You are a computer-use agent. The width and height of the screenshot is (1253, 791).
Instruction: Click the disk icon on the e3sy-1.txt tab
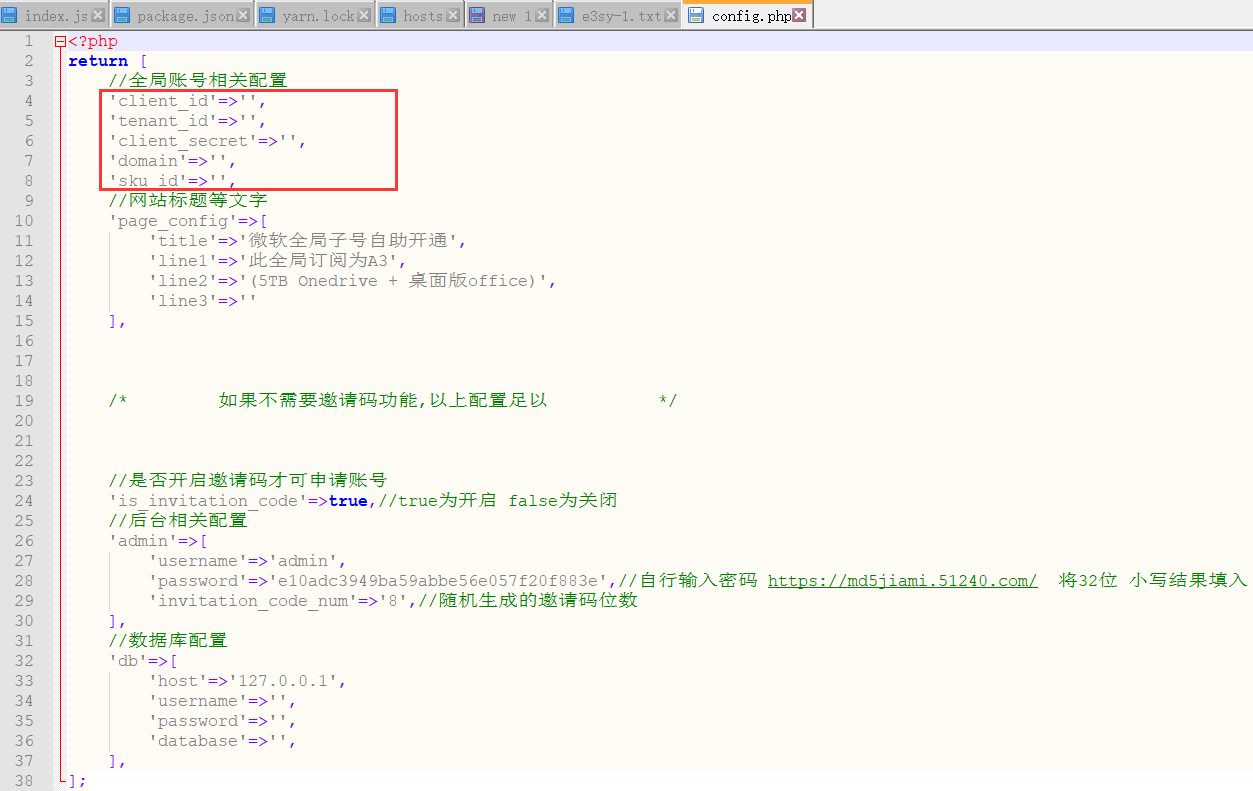tap(568, 15)
